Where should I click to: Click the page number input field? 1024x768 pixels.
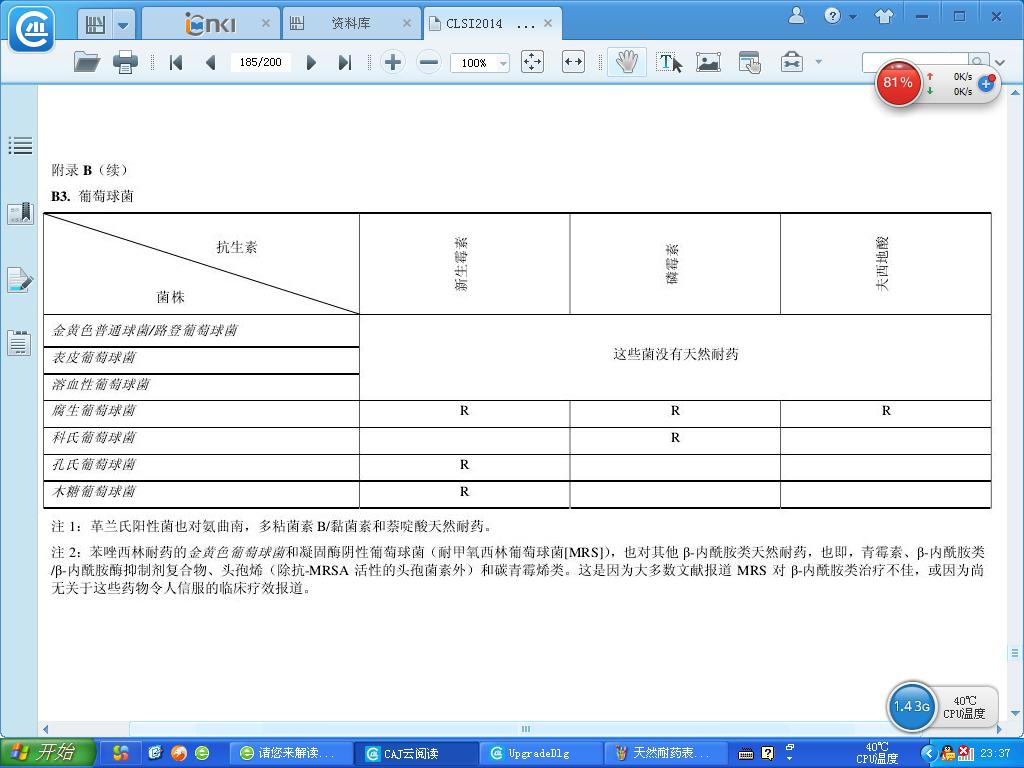[x=260, y=62]
